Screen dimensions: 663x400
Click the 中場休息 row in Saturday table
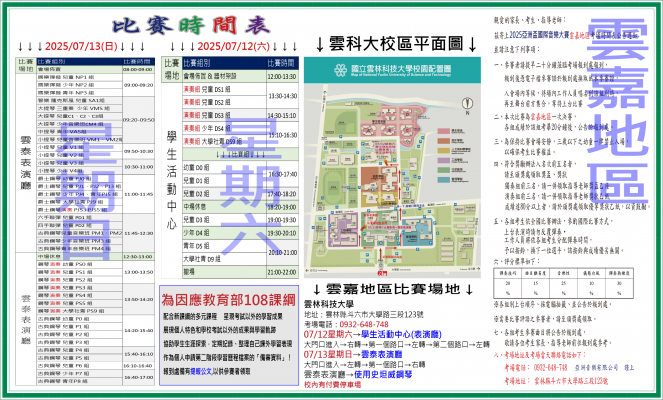(x=225, y=207)
